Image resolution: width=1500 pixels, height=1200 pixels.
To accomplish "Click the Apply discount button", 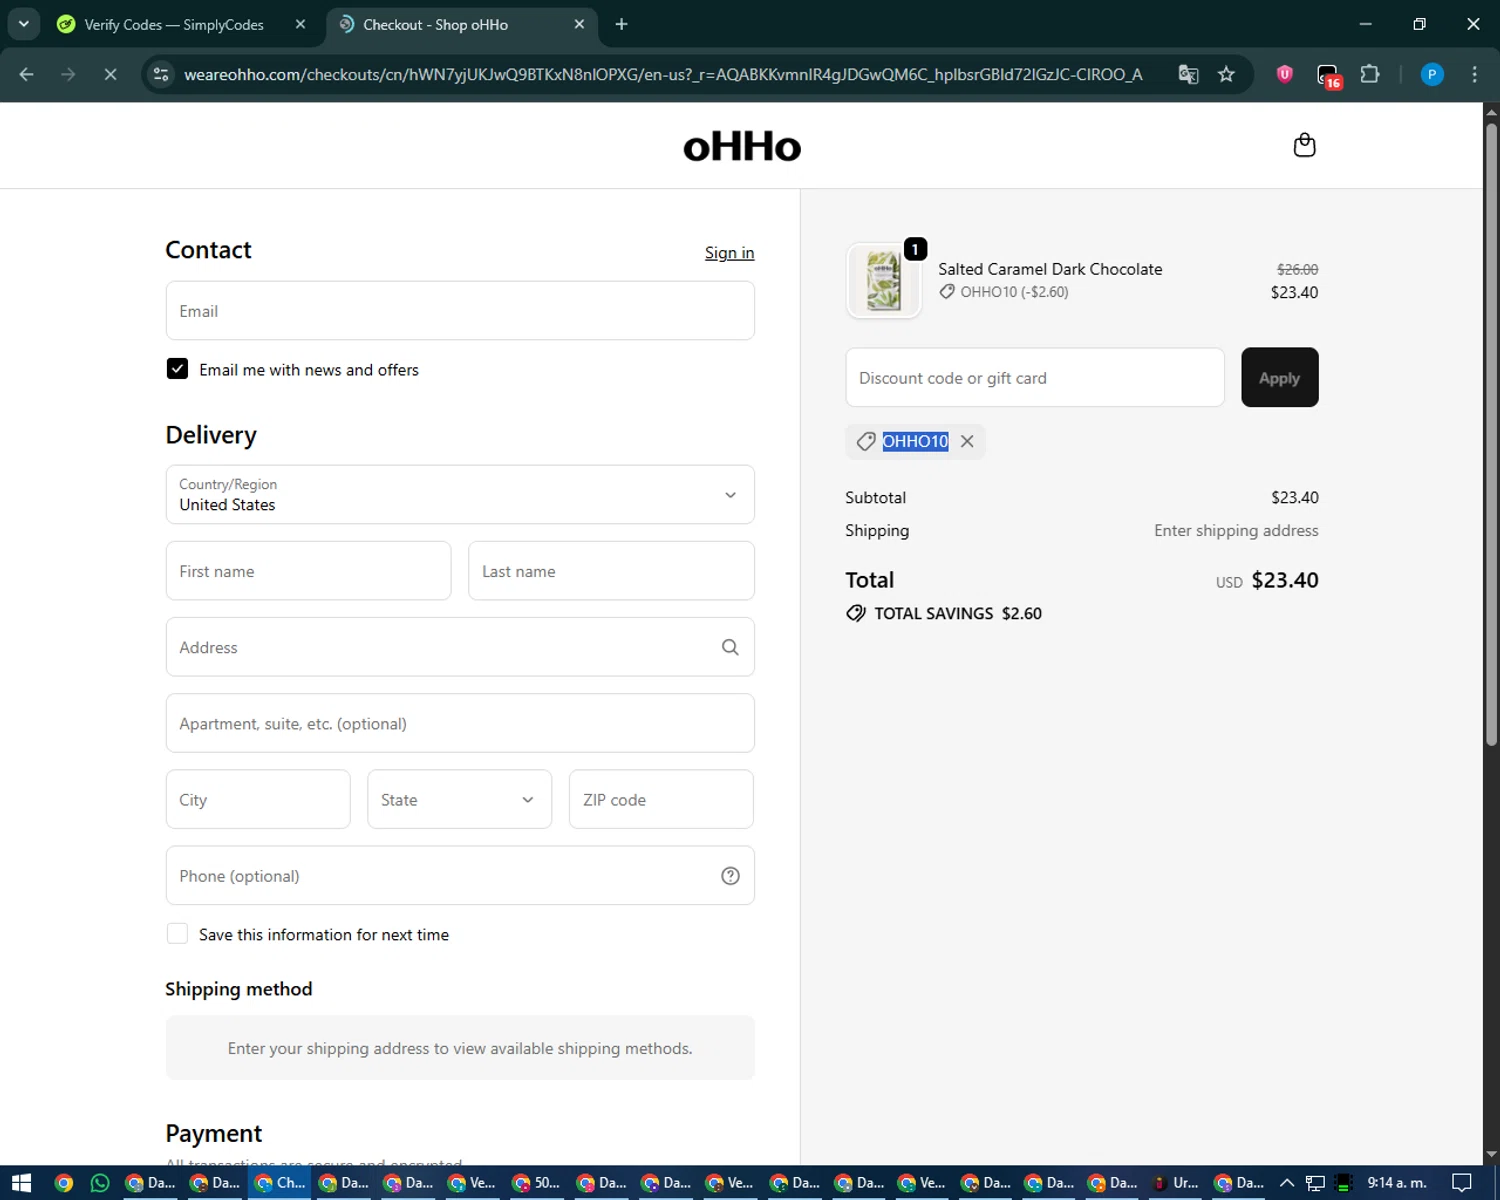I will [x=1279, y=377].
